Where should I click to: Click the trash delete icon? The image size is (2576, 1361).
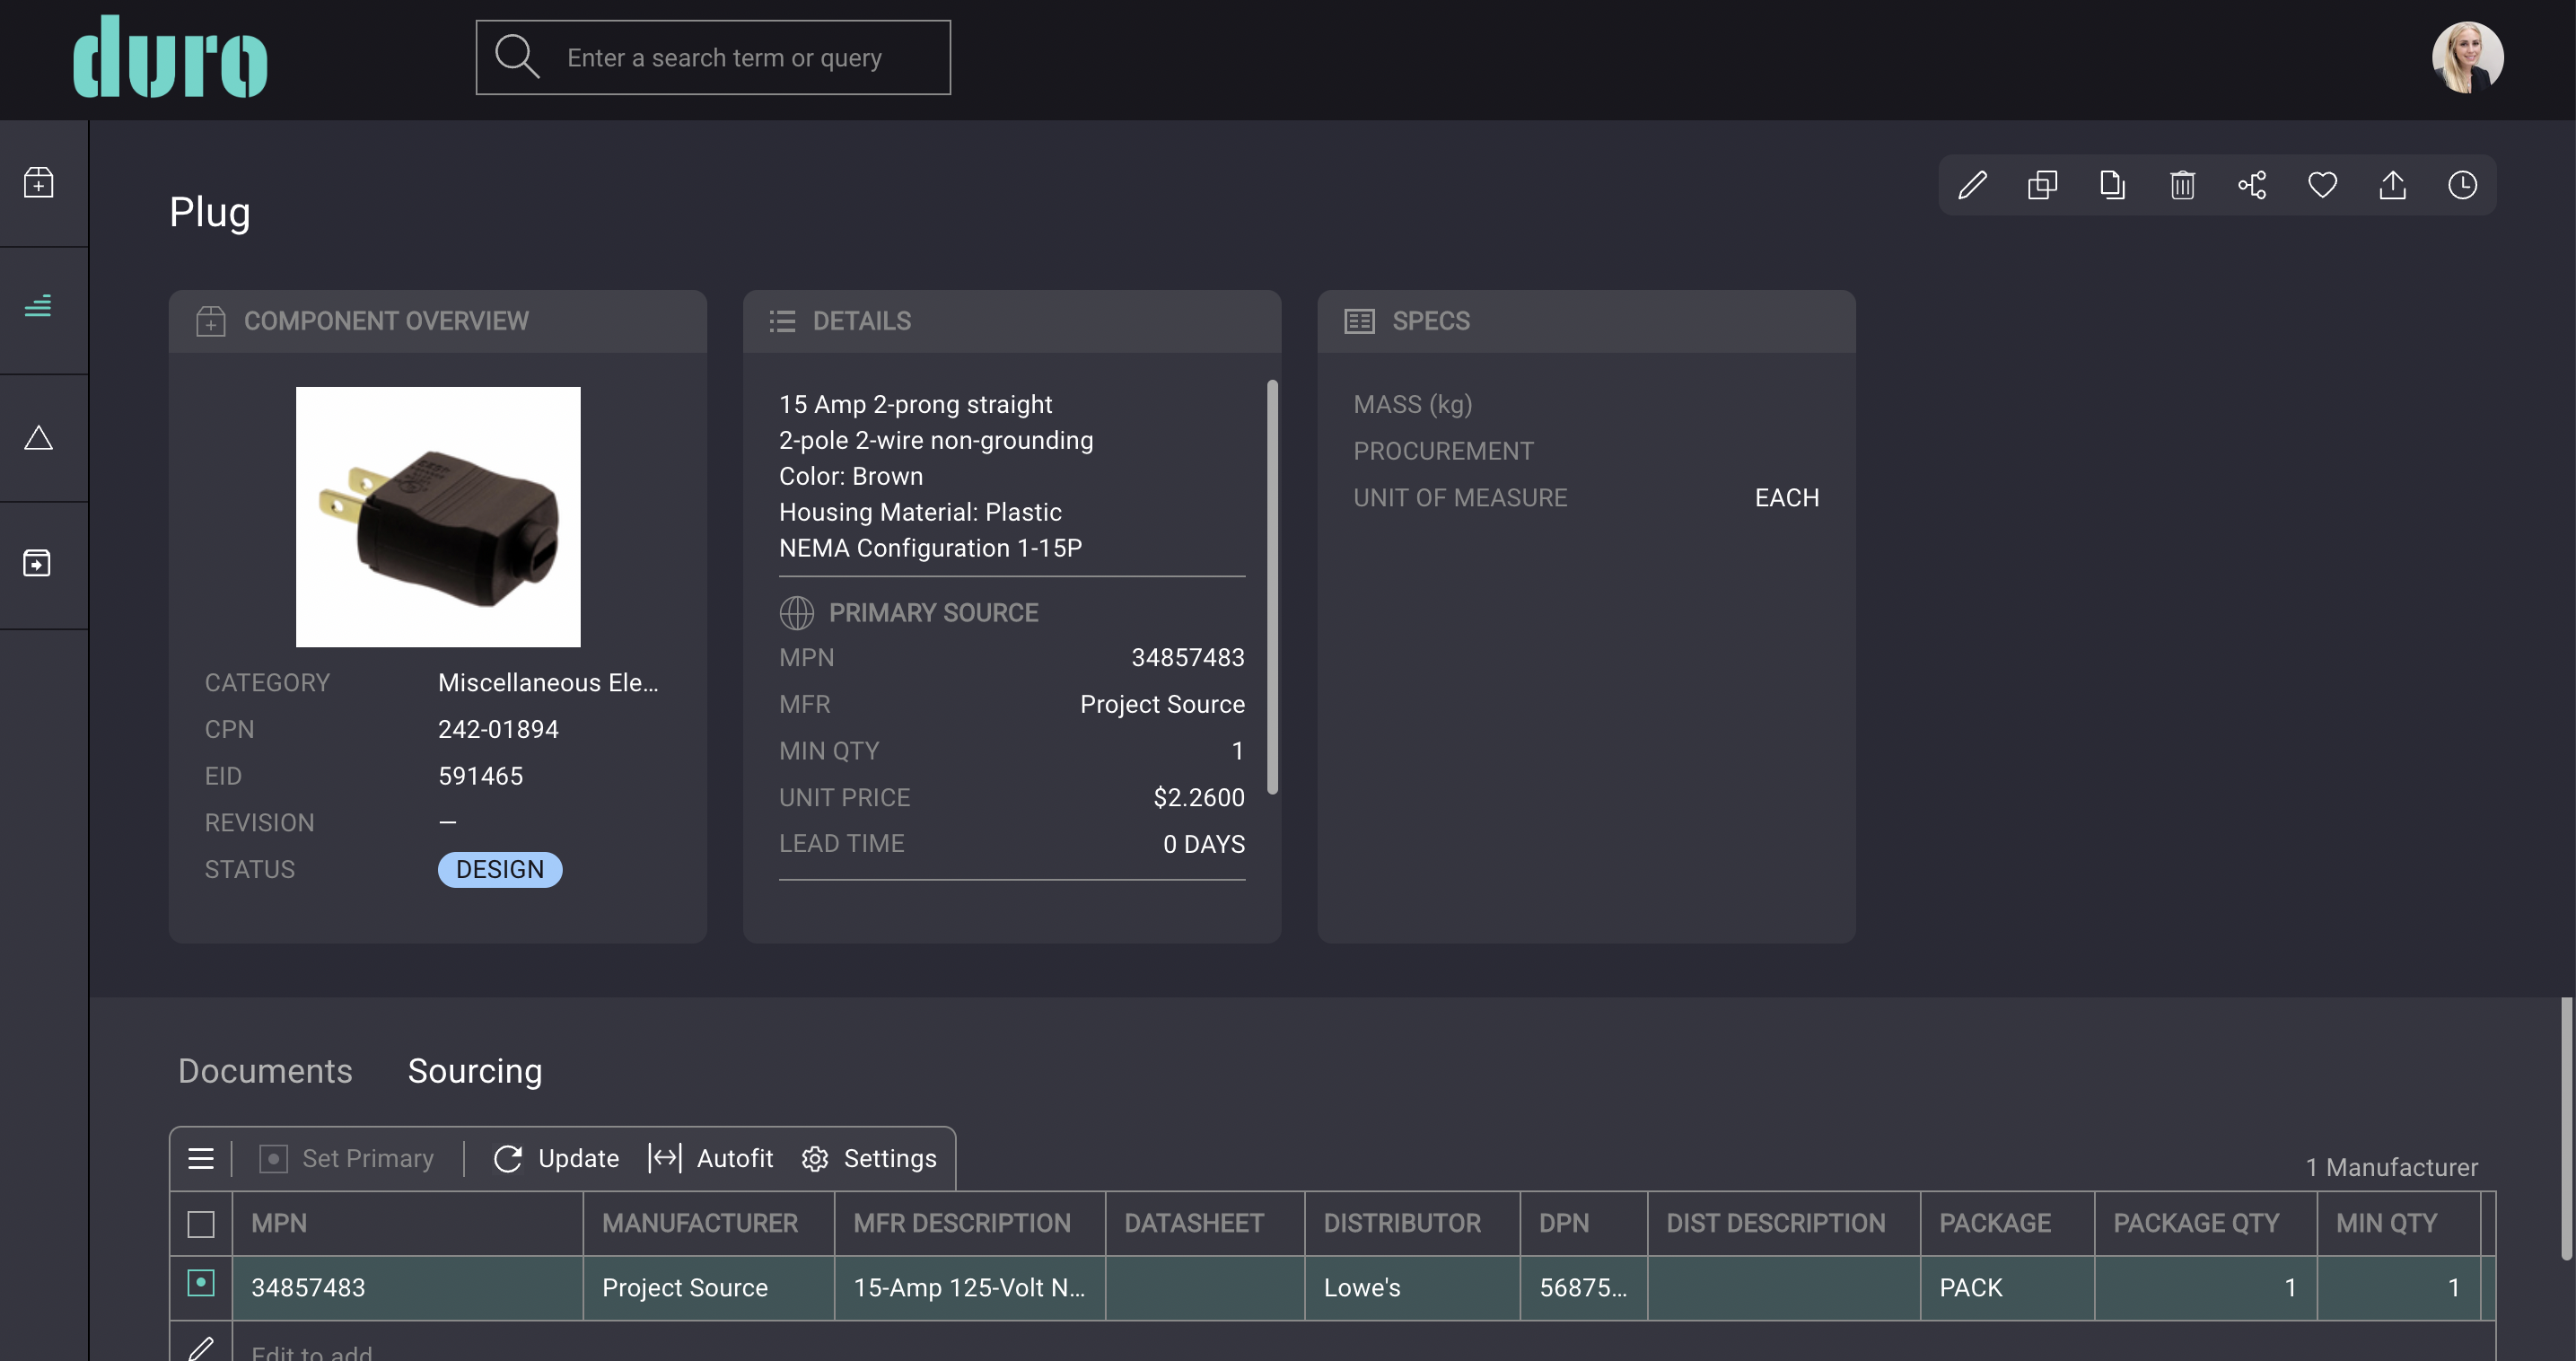2182,185
